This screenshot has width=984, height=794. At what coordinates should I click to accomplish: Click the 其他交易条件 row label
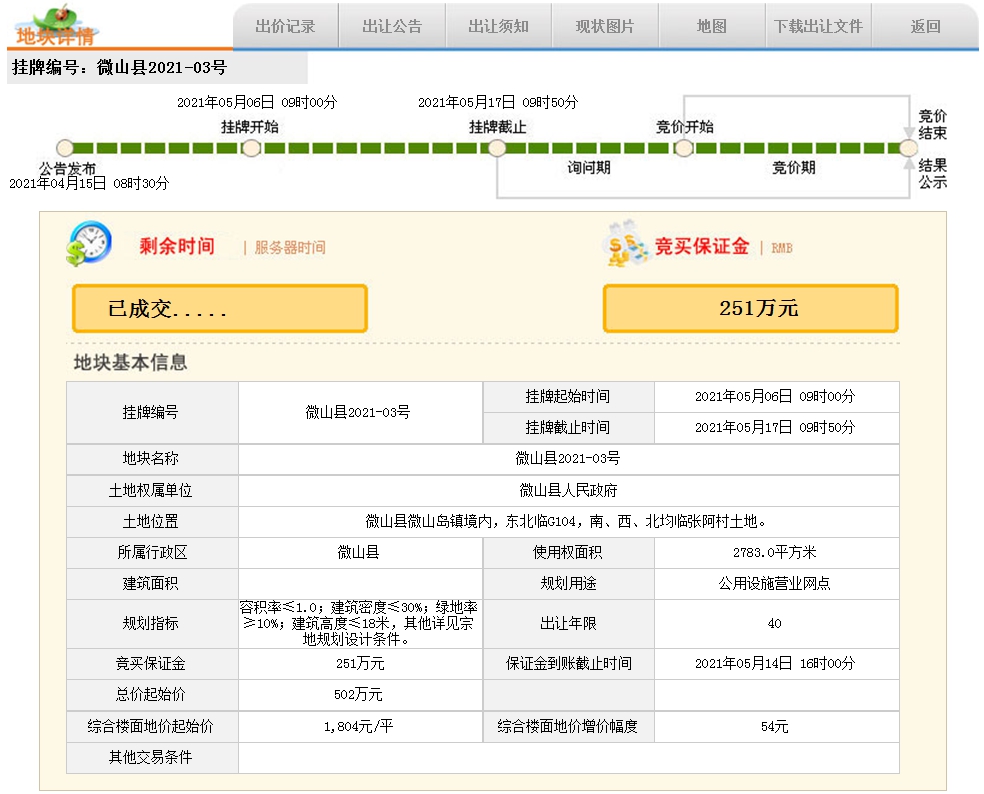(x=151, y=758)
